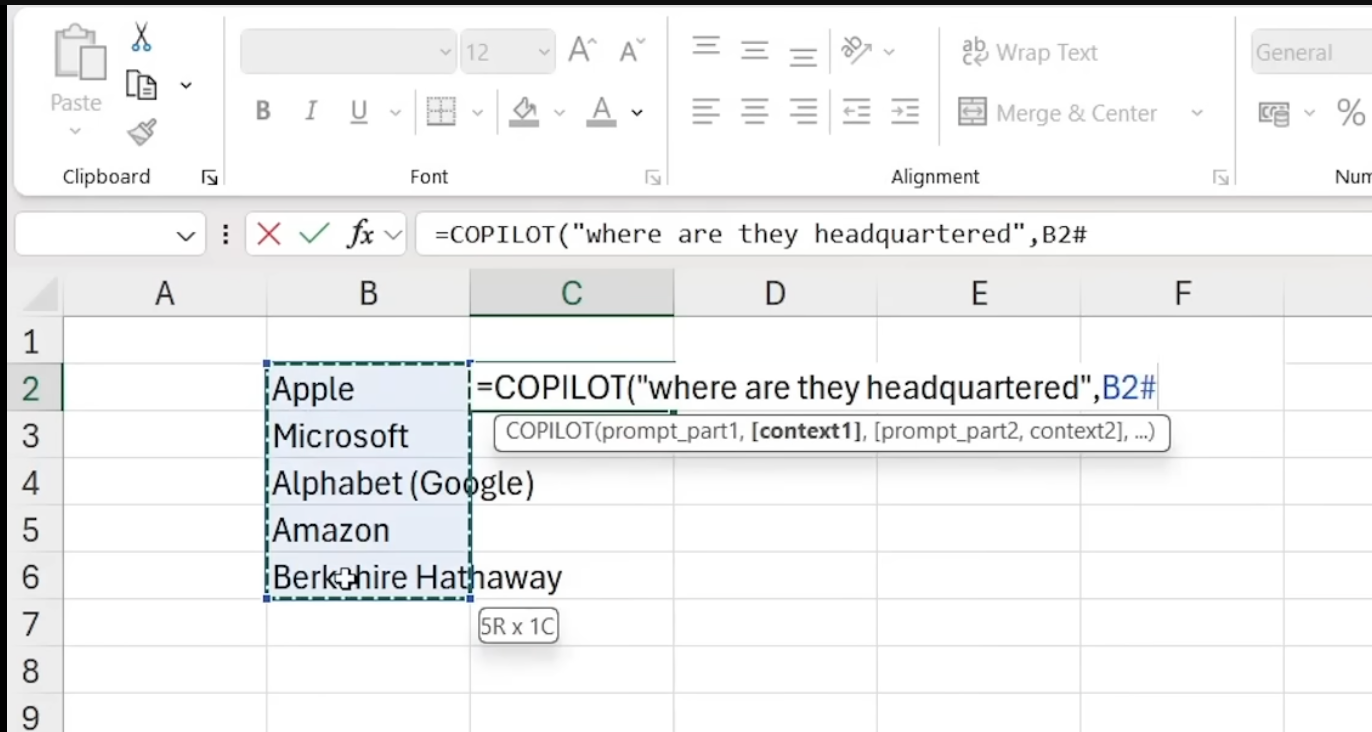Image resolution: width=1372 pixels, height=732 pixels.
Task: Open the Name Box dropdown
Action: pos(184,236)
